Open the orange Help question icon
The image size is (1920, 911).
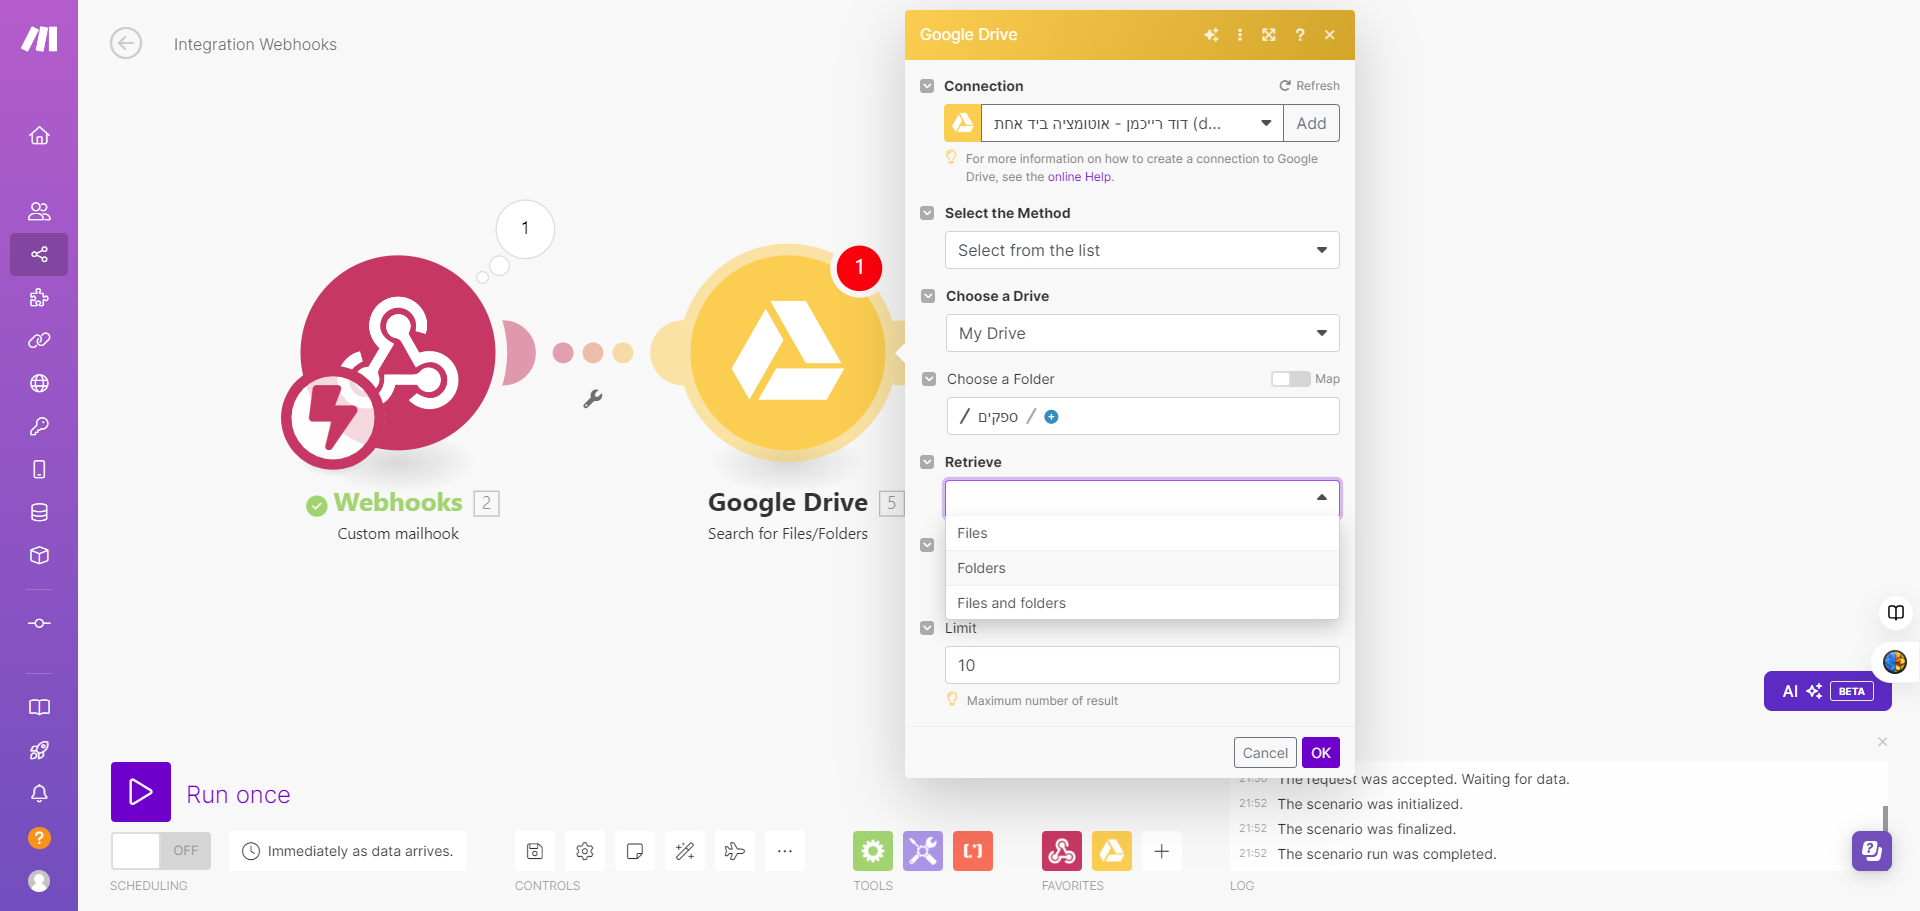(x=39, y=838)
